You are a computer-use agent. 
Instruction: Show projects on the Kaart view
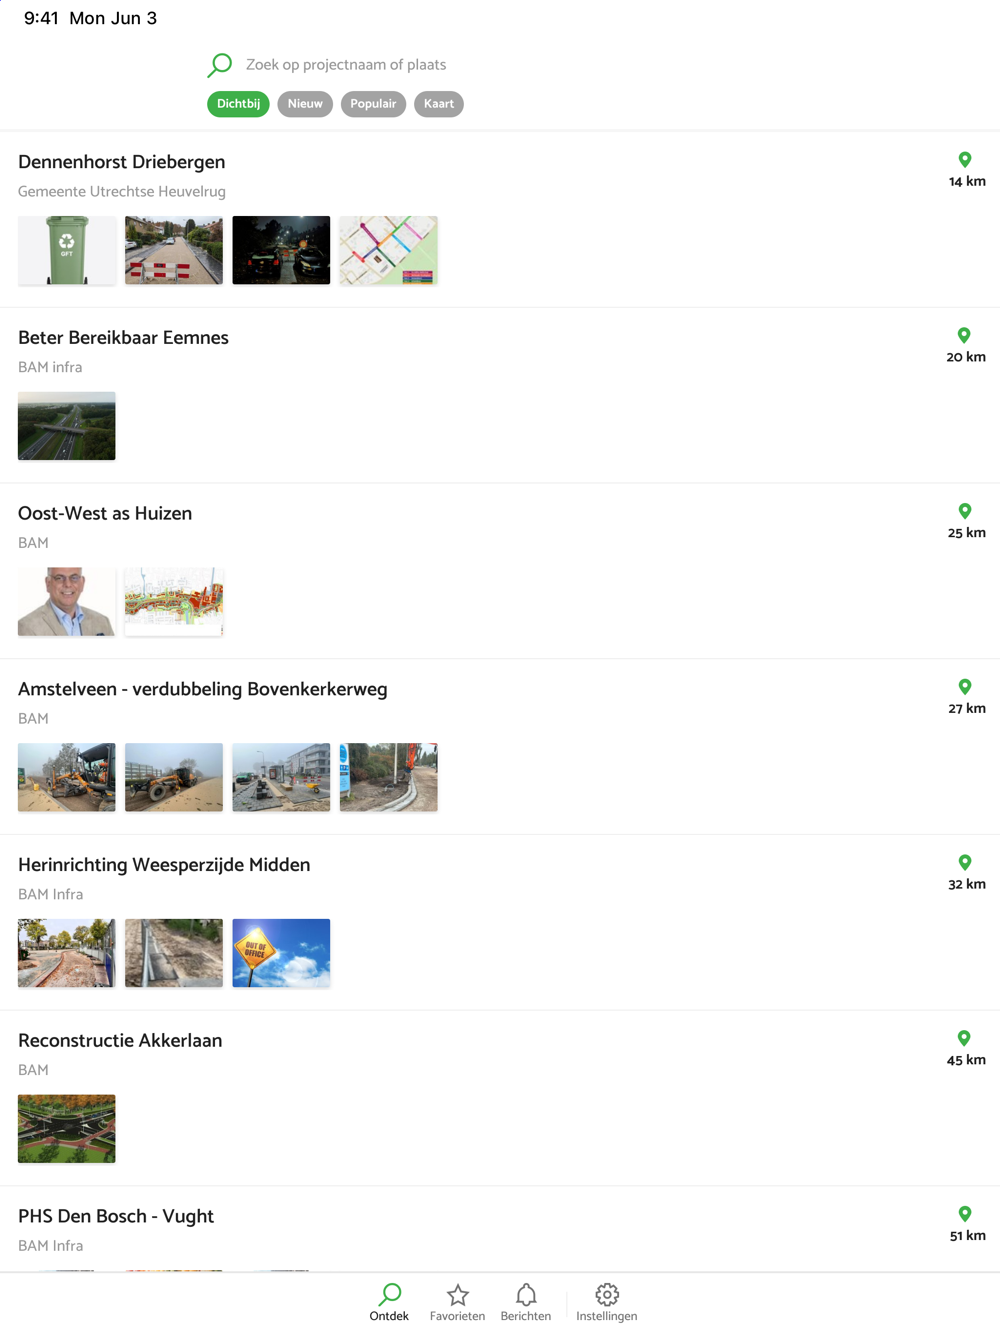pyautogui.click(x=439, y=104)
